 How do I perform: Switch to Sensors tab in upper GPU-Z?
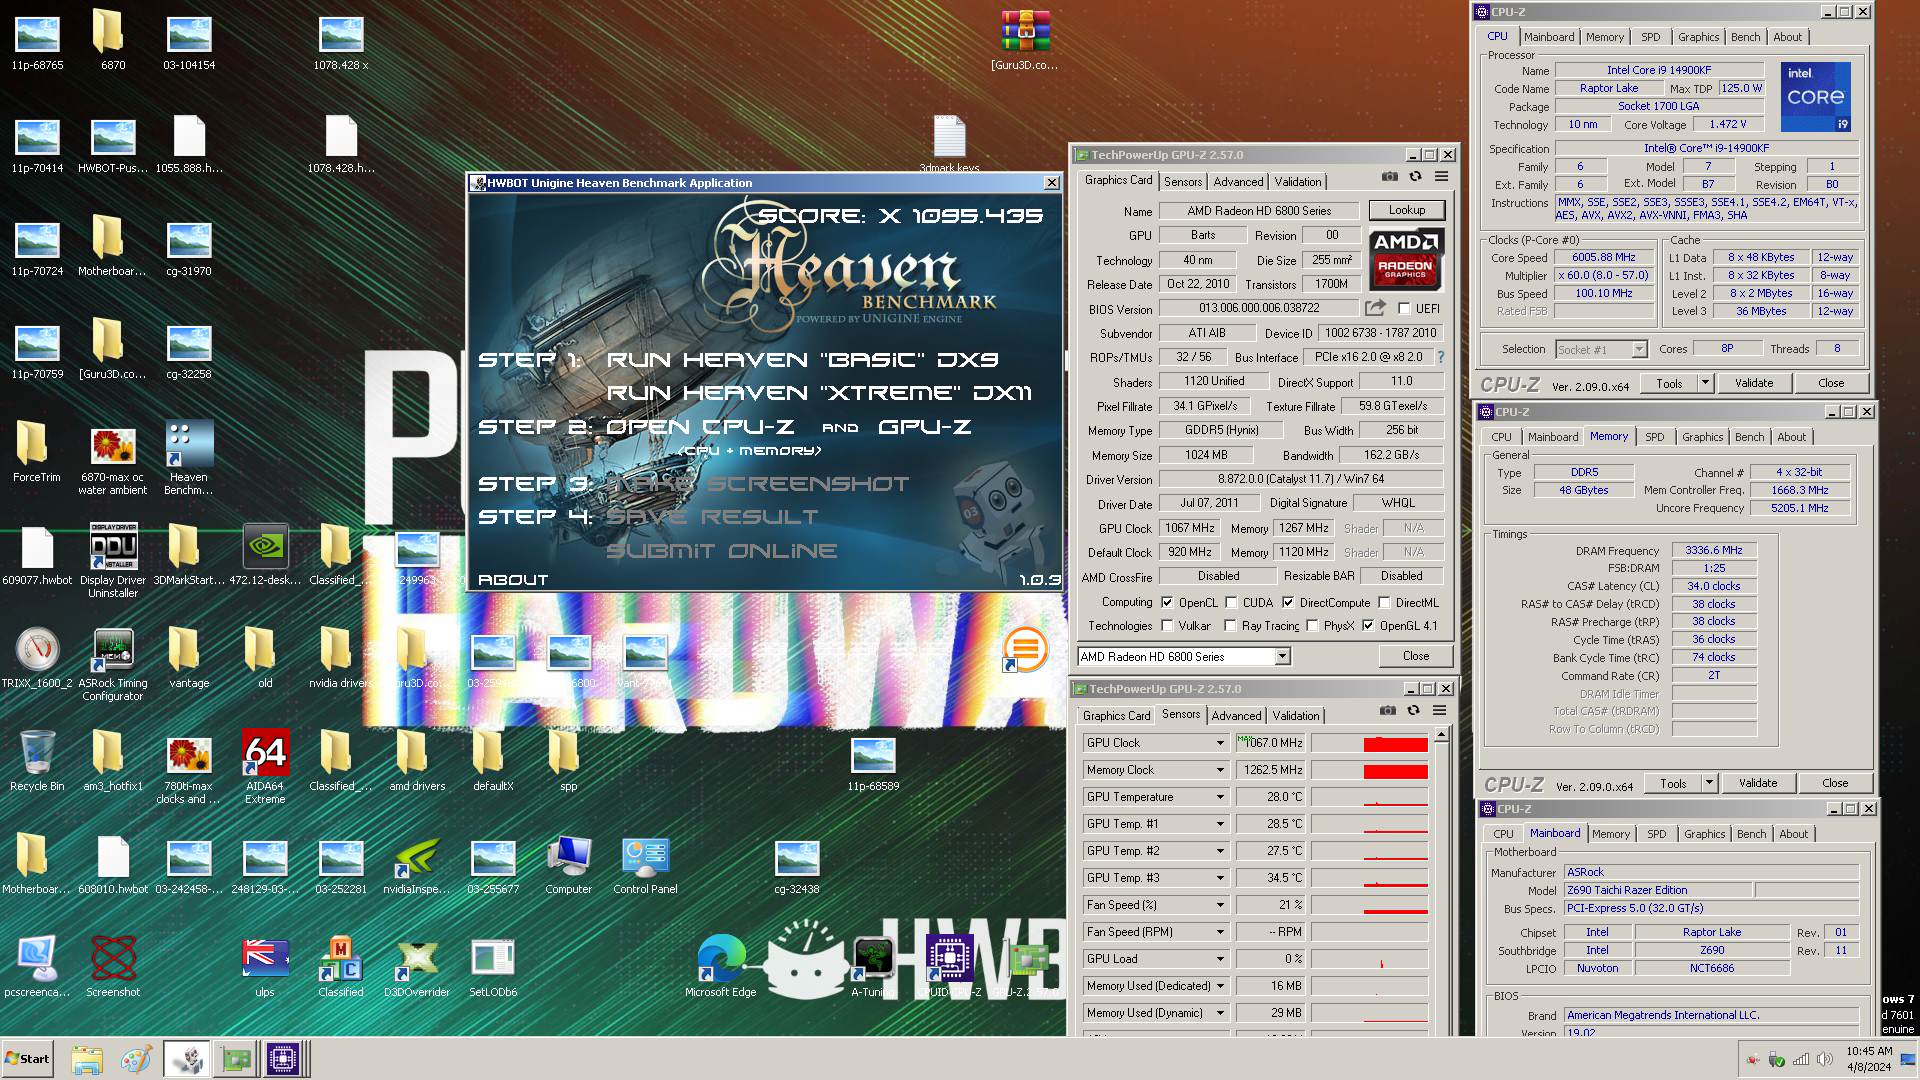[x=1183, y=182]
